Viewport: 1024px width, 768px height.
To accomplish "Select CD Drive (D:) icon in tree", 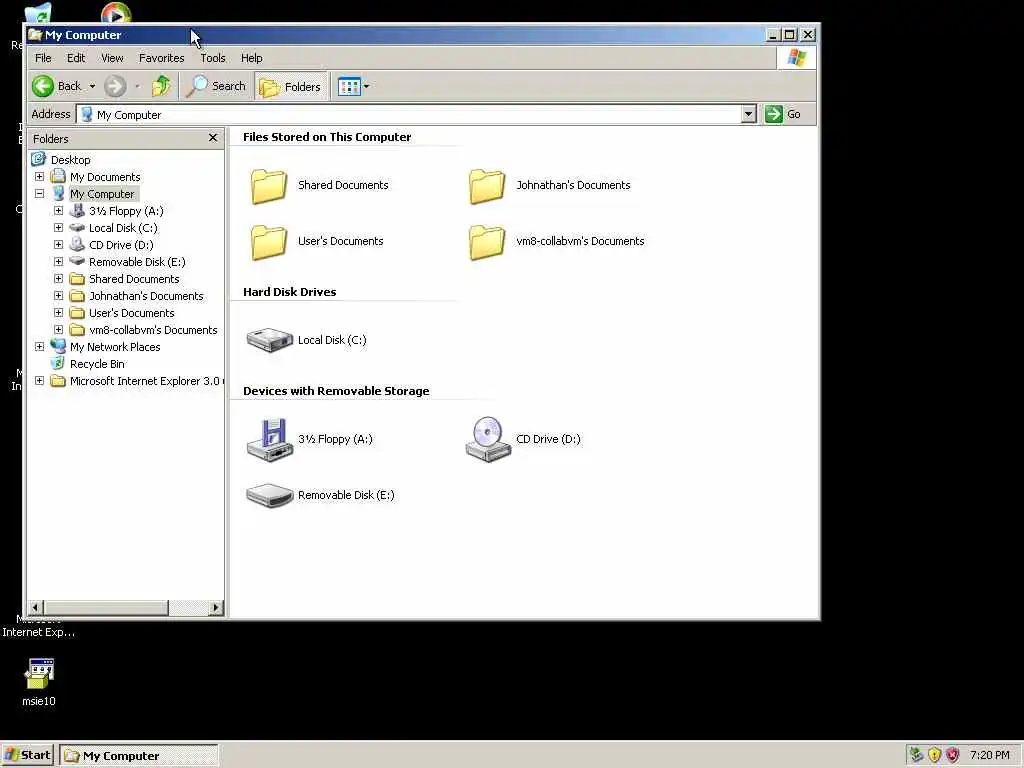I will tap(77, 244).
